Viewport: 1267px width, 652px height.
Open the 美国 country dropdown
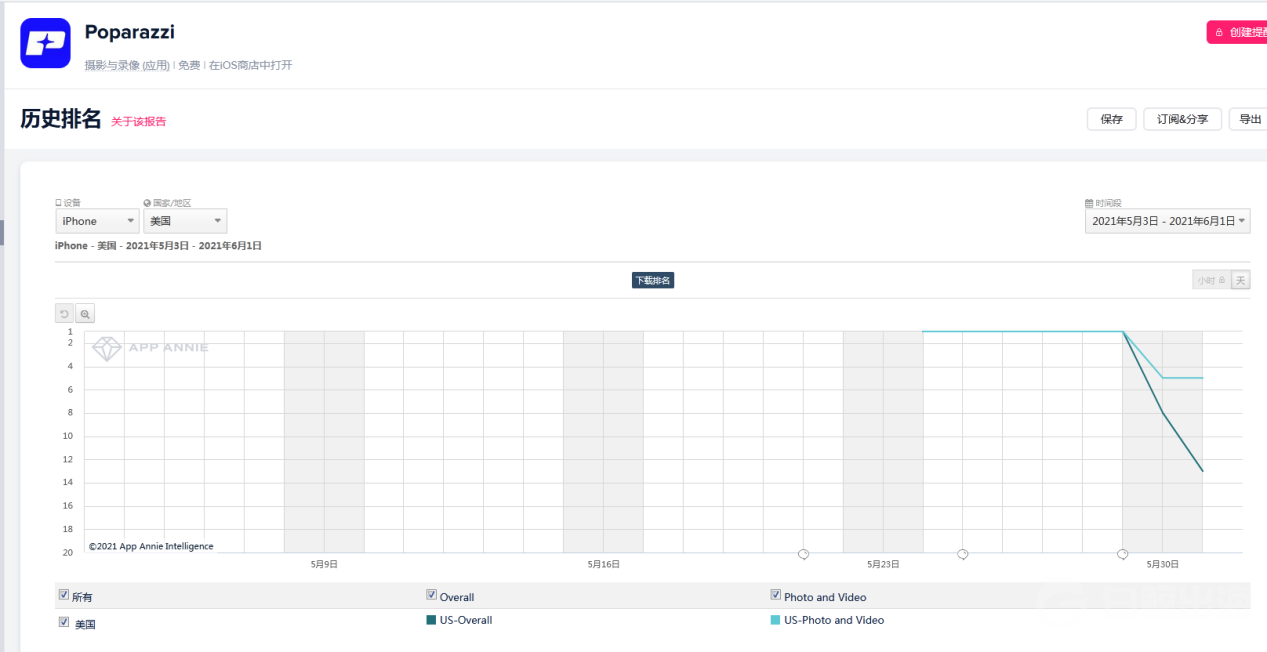tap(185, 221)
